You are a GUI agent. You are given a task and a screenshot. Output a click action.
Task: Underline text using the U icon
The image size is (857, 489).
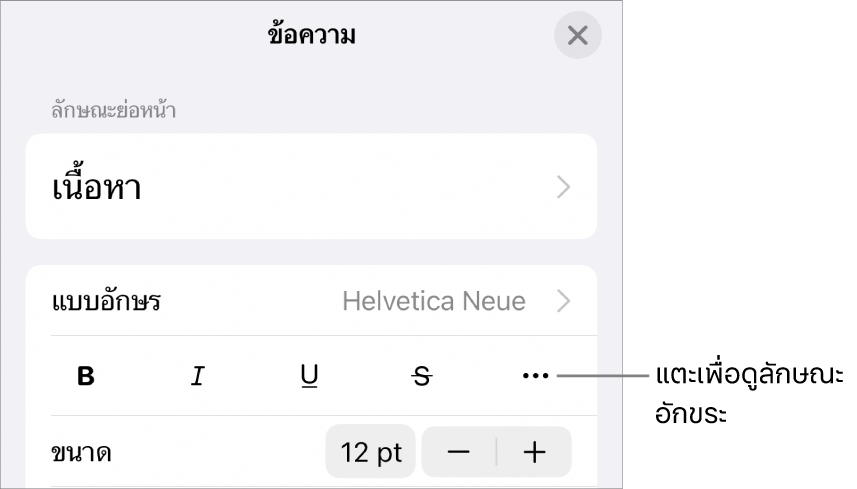pyautogui.click(x=309, y=376)
